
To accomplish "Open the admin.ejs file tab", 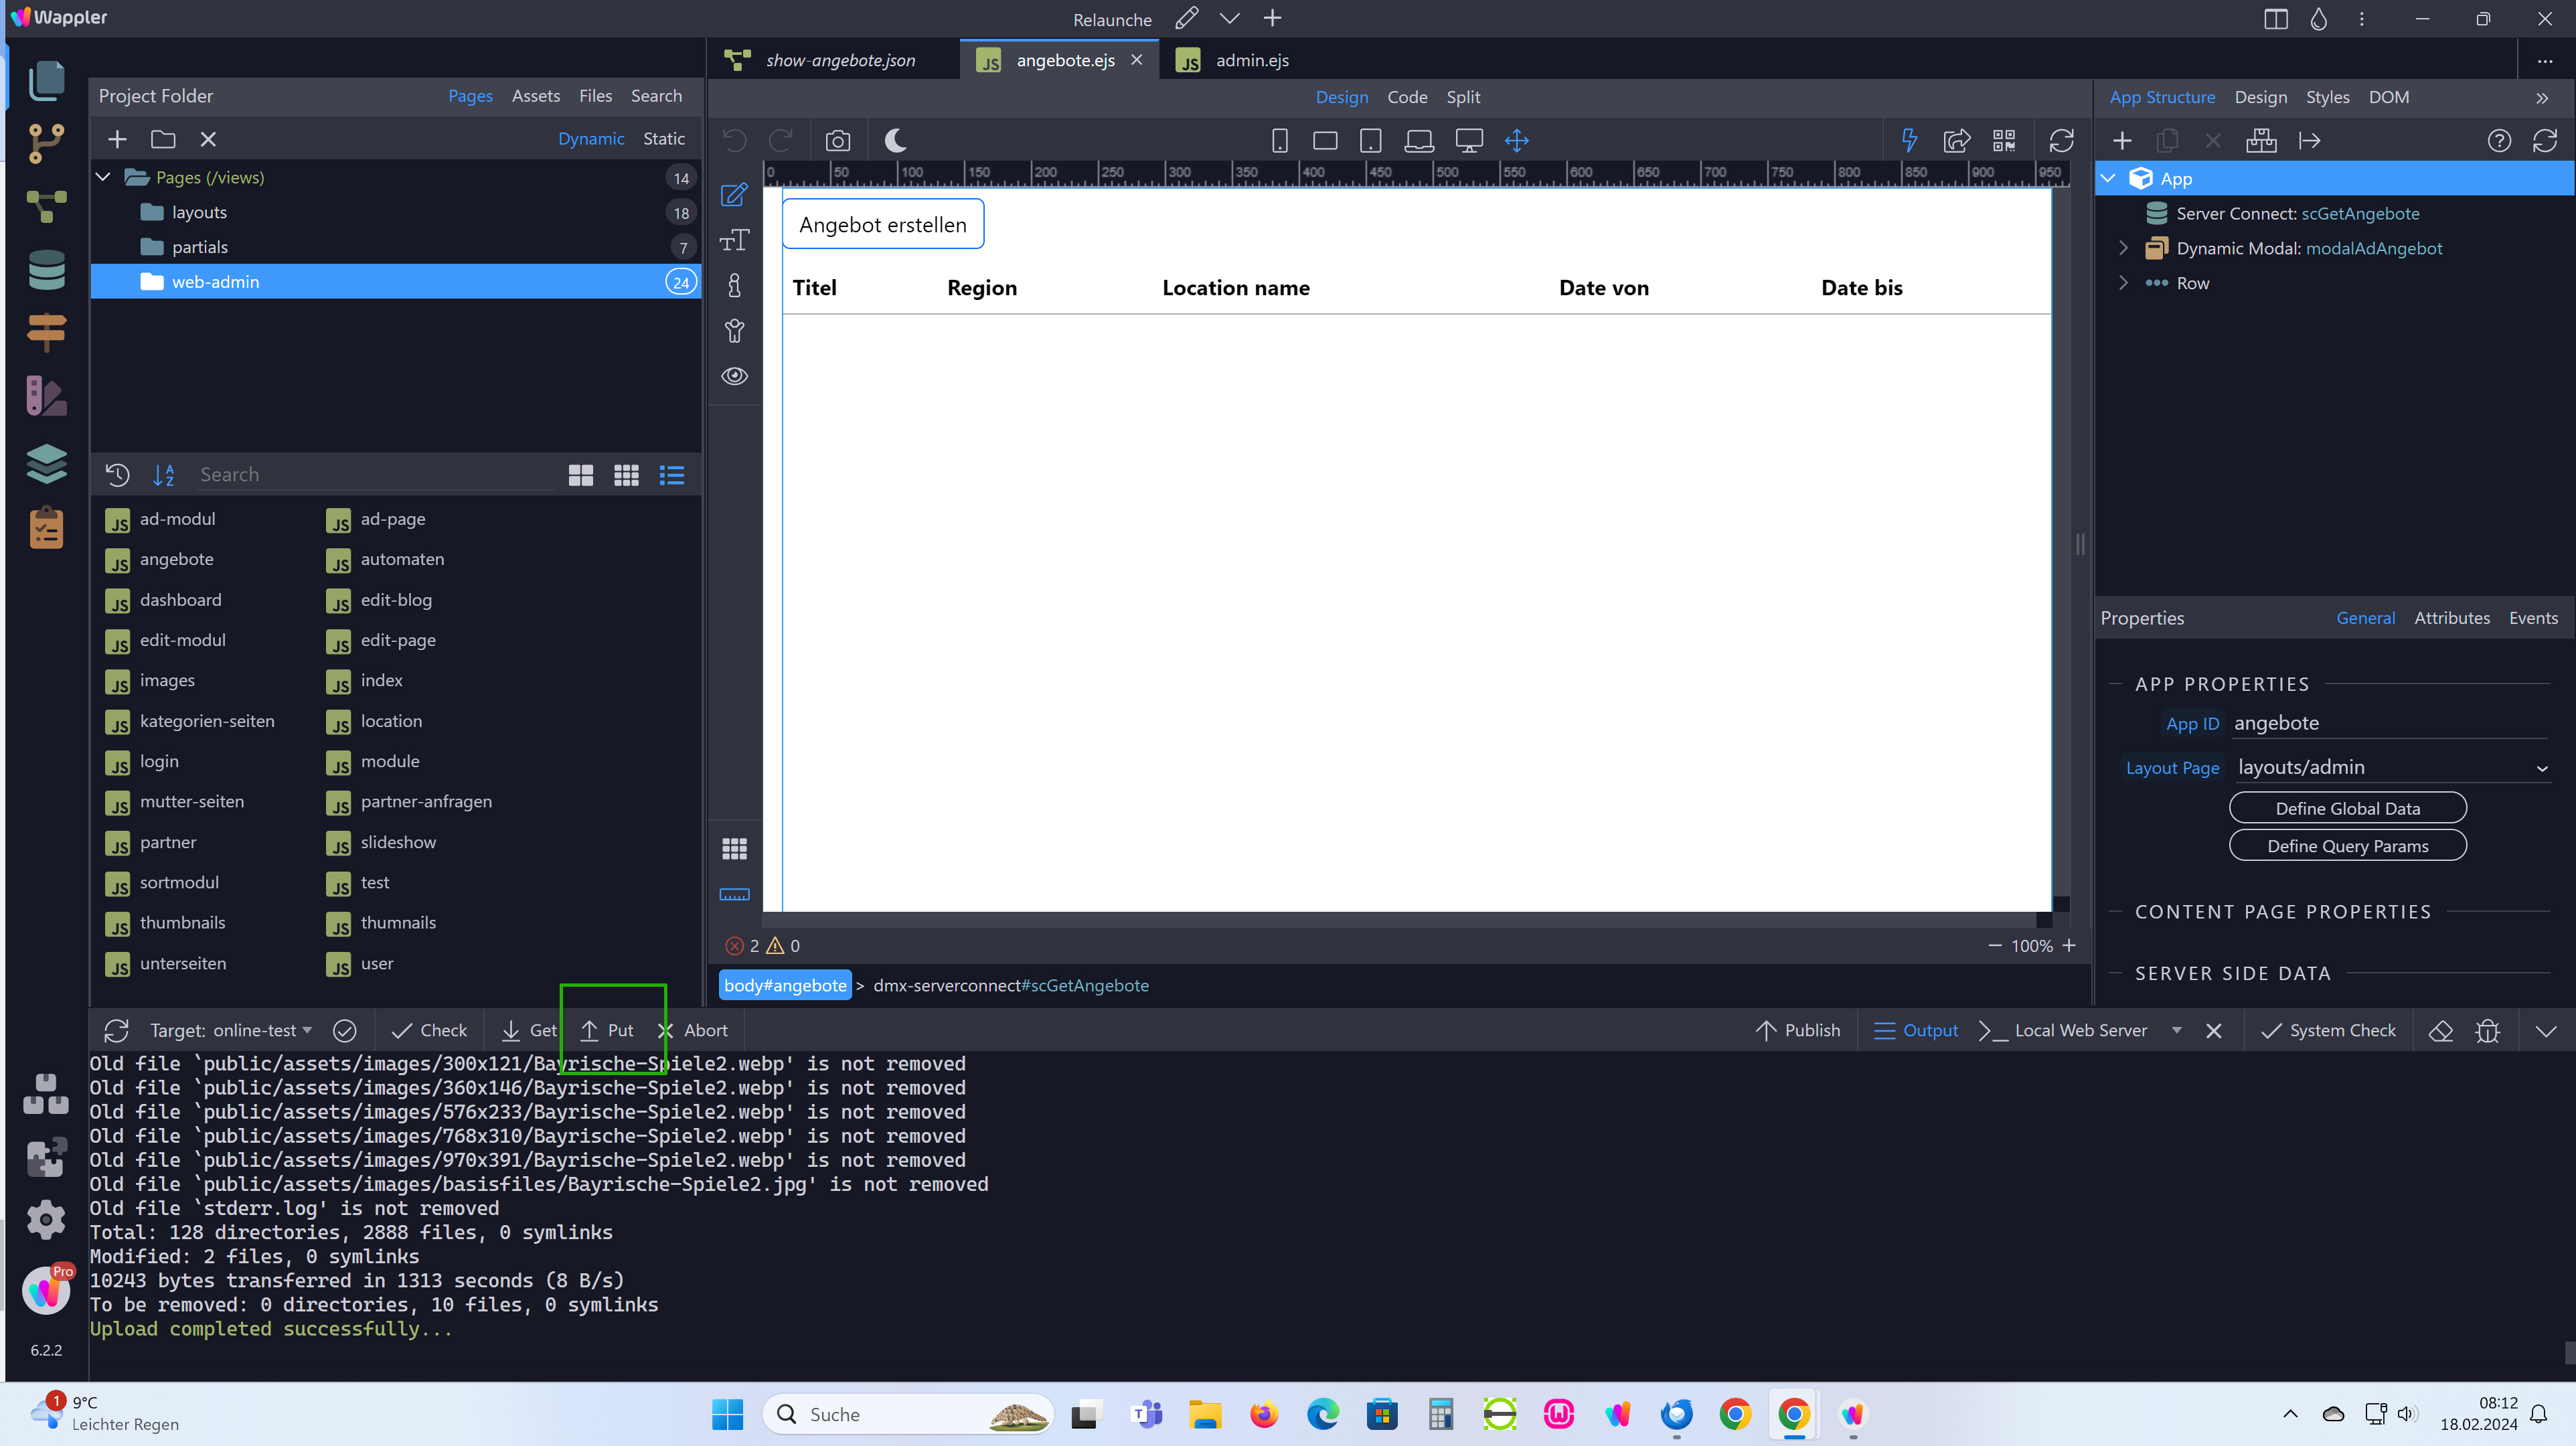I will [x=1251, y=60].
